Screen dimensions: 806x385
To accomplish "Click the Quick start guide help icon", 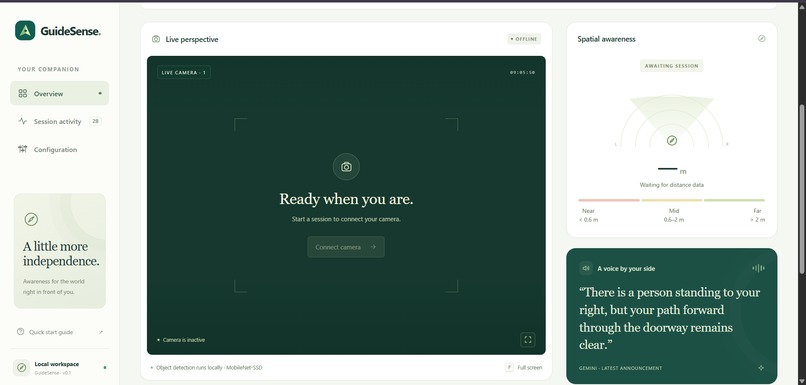I will (21, 332).
